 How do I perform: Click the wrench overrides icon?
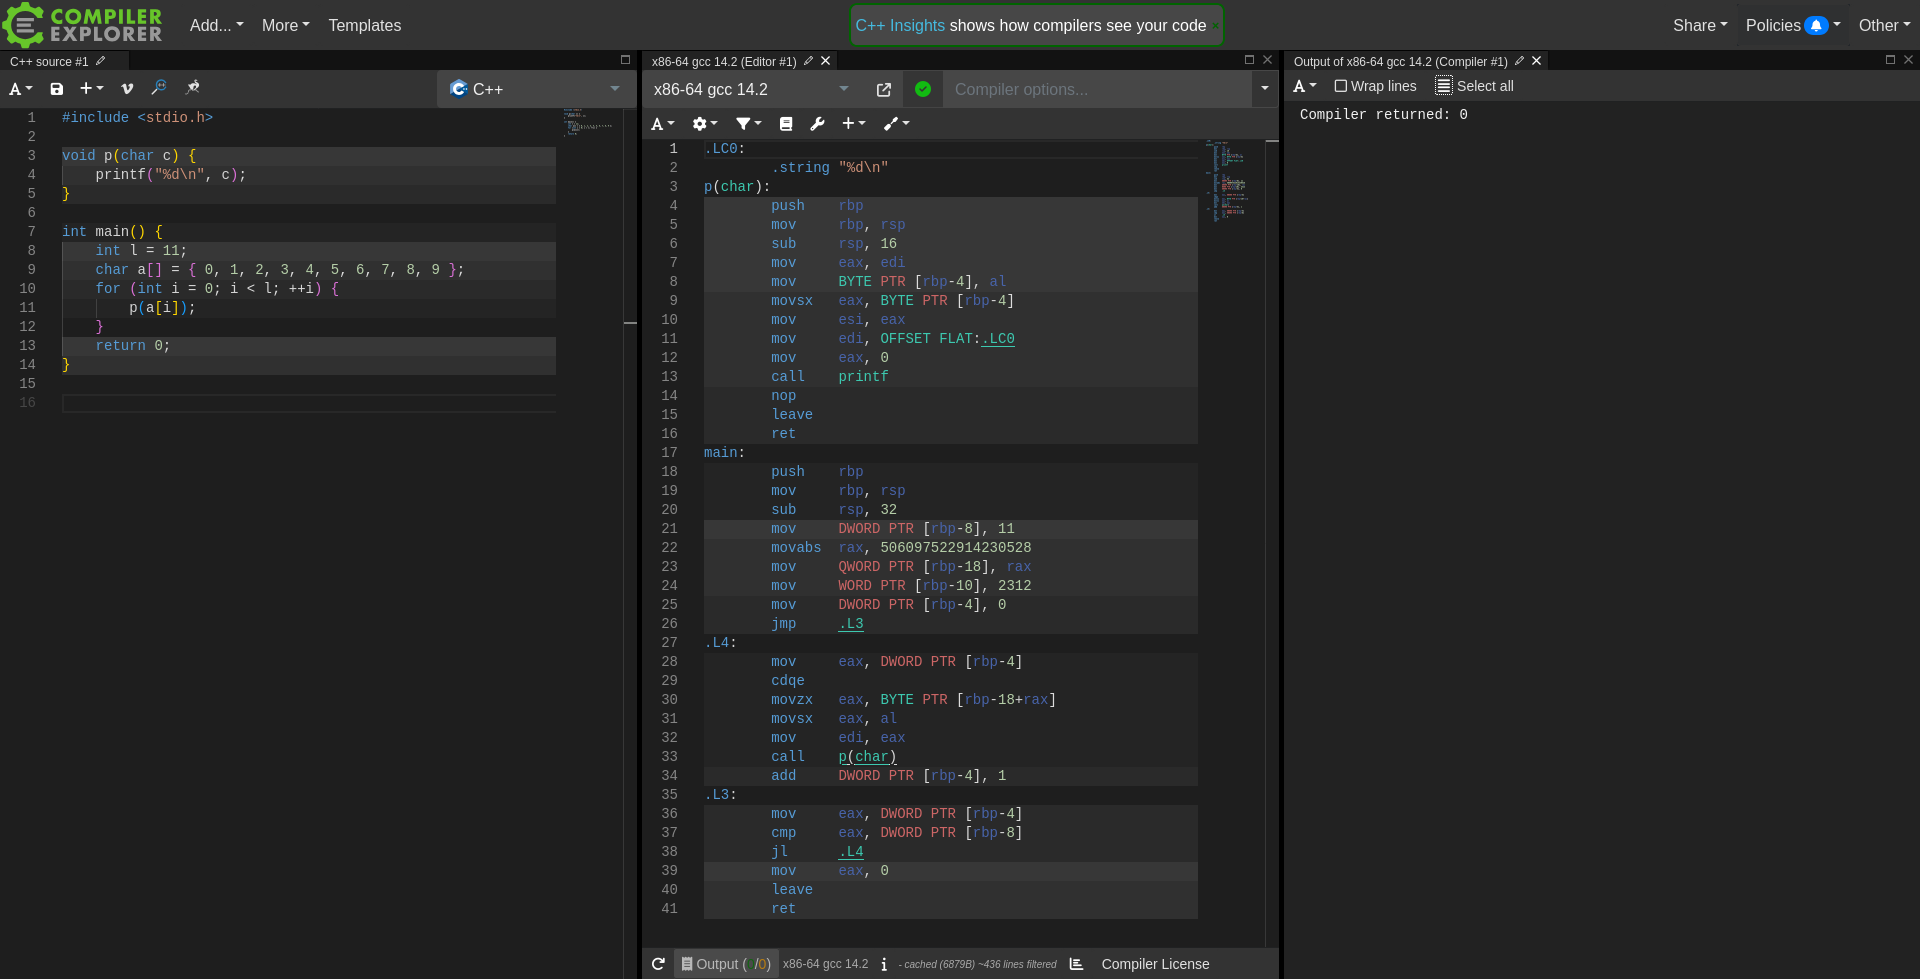817,124
